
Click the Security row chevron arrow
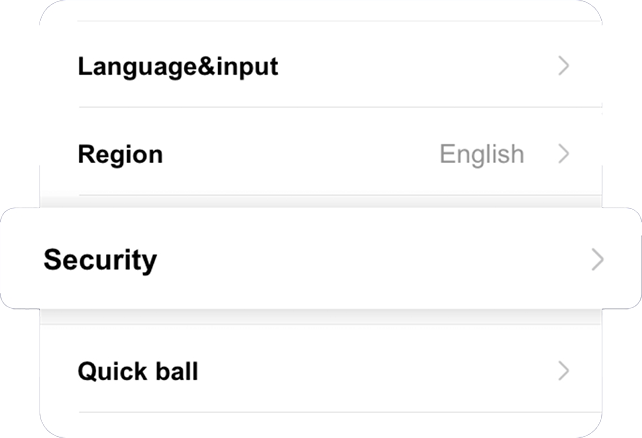click(597, 259)
